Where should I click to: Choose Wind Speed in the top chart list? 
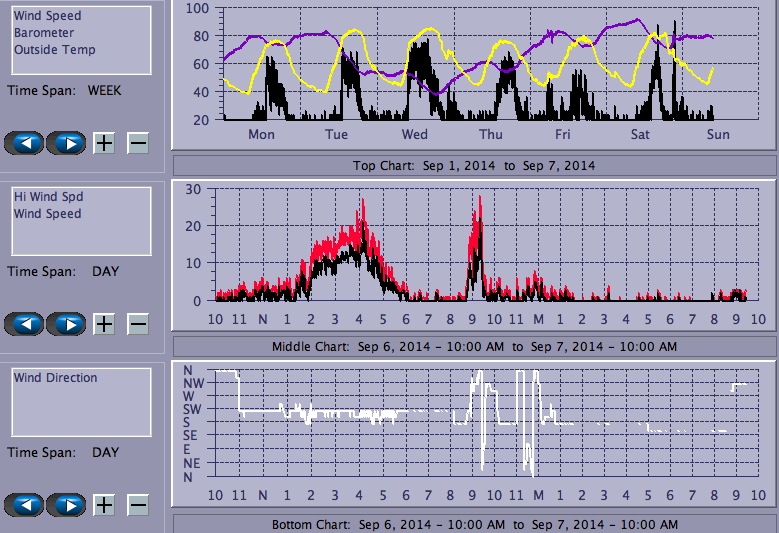coord(47,16)
